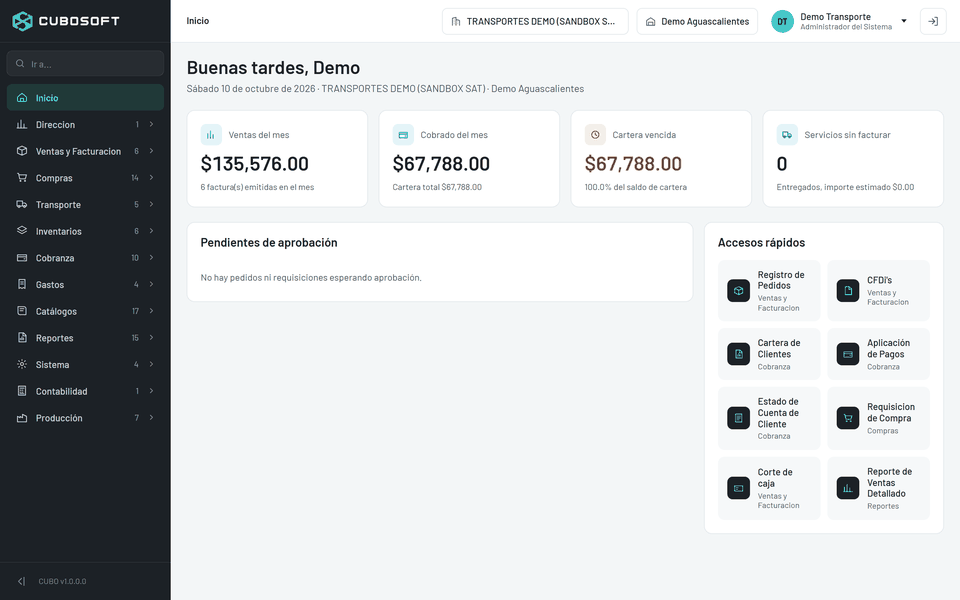Click the Inicio home icon in sidebar

click(22, 98)
